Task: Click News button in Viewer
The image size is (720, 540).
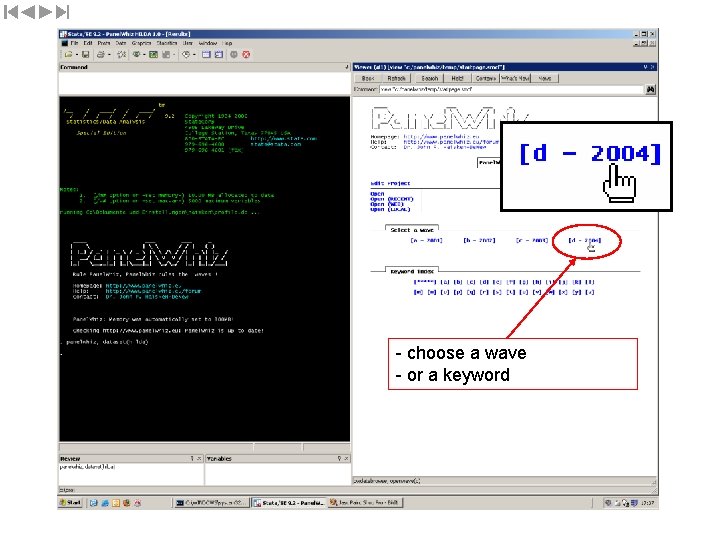Action: coord(545,79)
